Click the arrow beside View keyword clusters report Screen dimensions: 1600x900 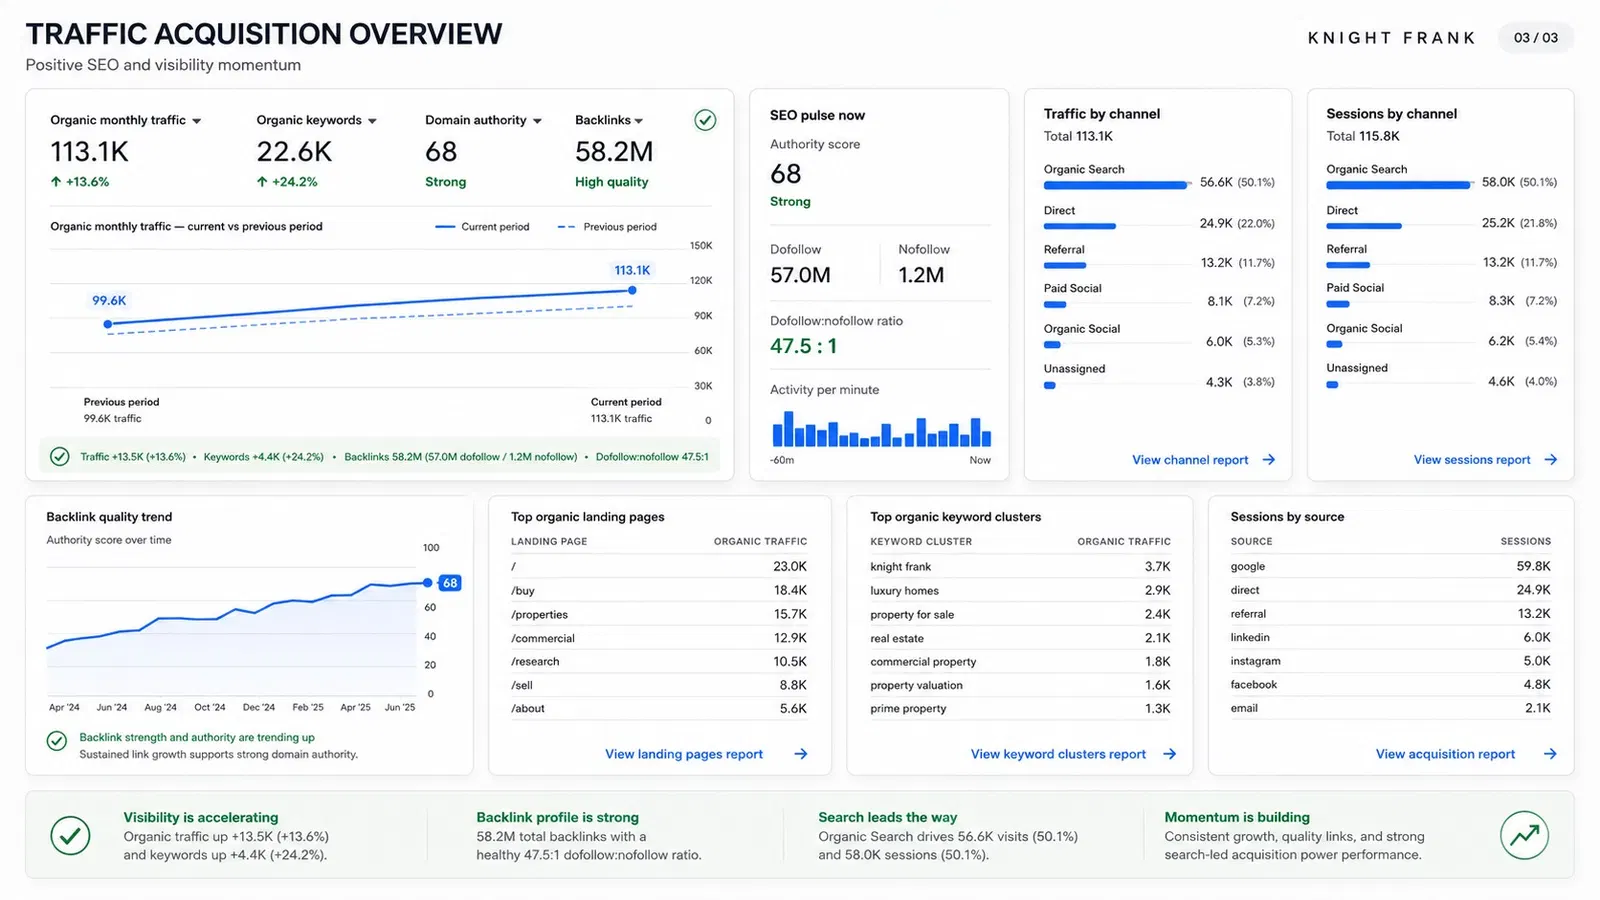1170,754
